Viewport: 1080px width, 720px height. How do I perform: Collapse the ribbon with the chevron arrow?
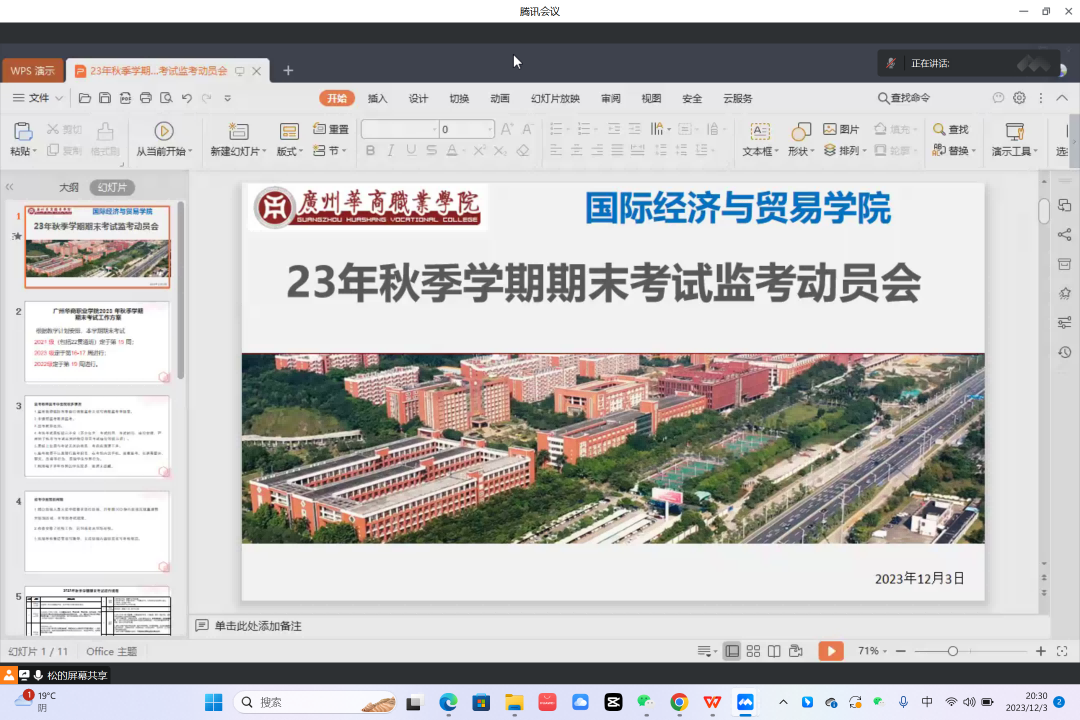pyautogui.click(x=1060, y=98)
